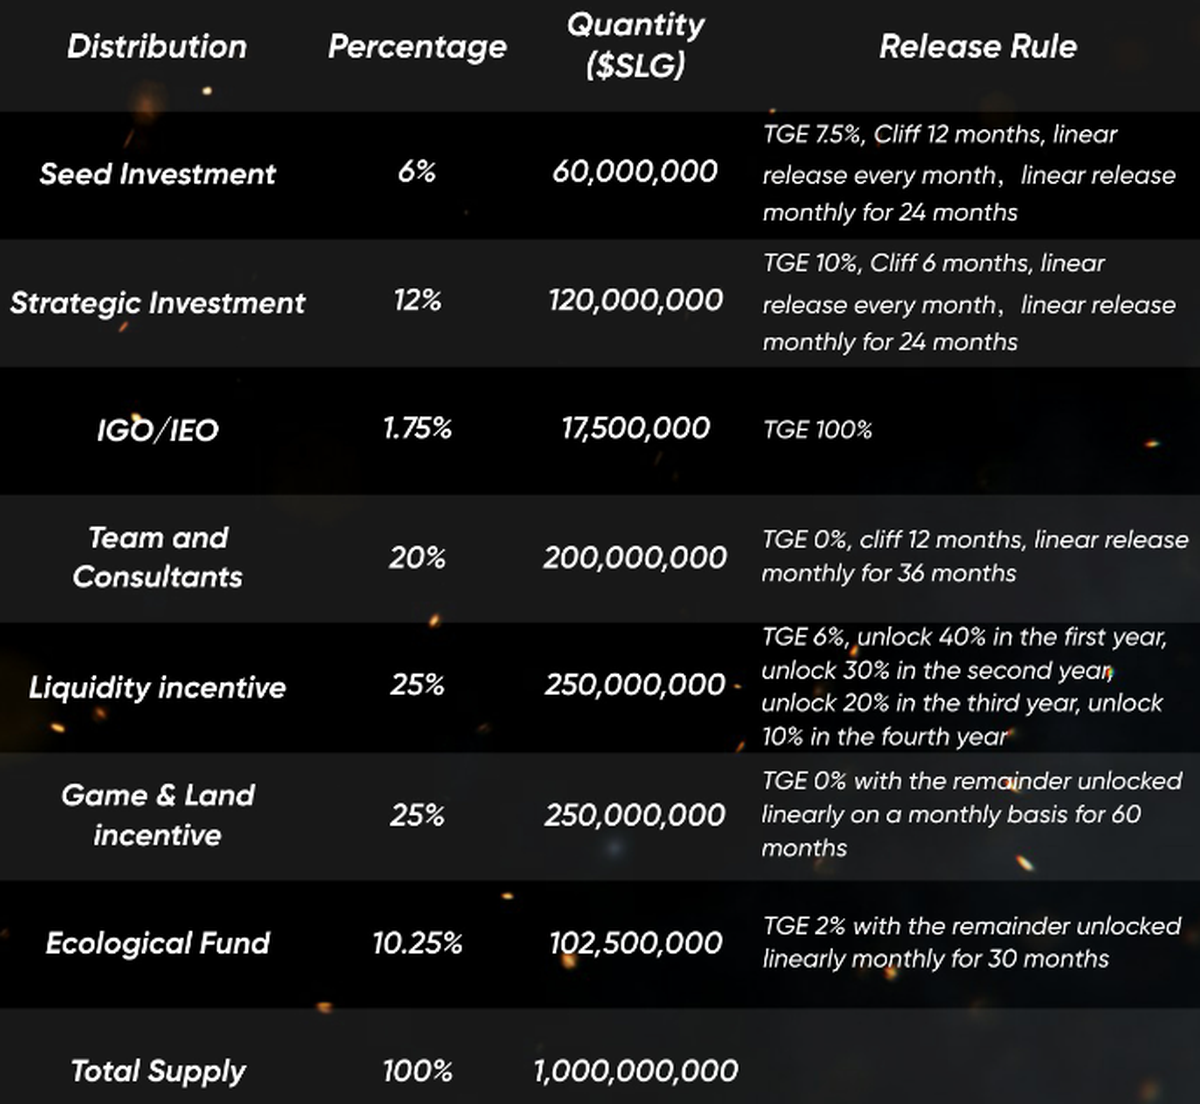Click the Game & Land incentive label

pos(157,815)
